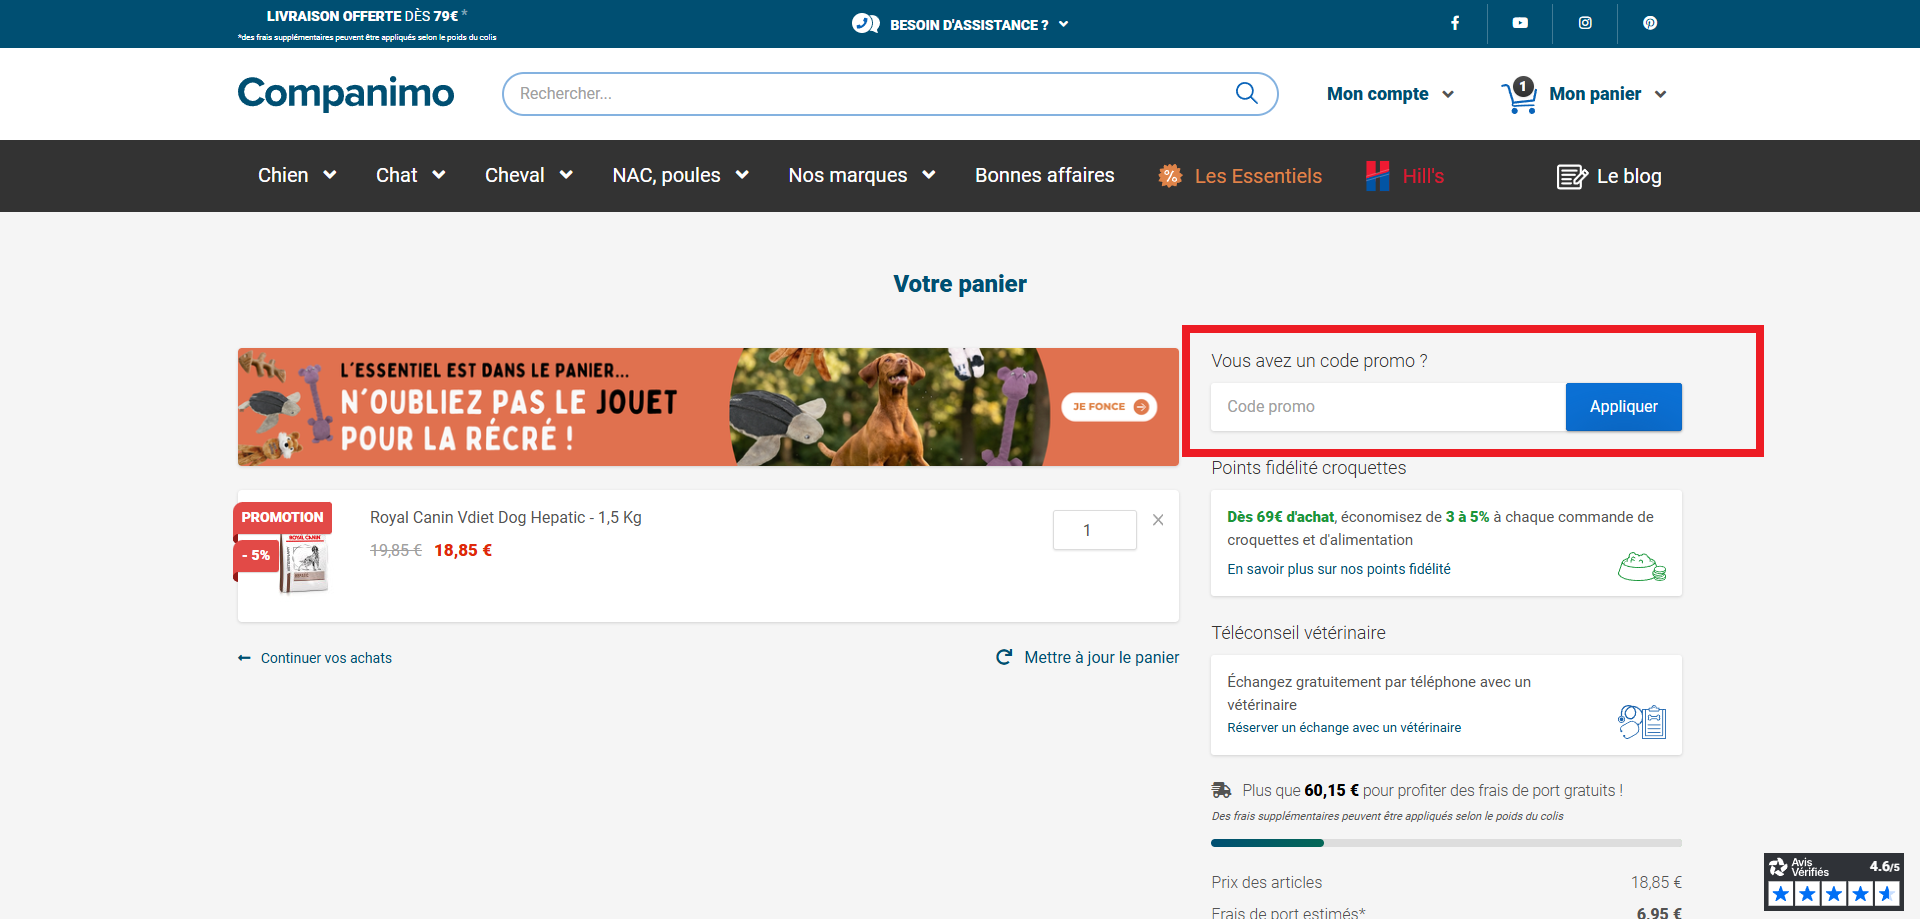Click the Hill's brand logo icon
Image resolution: width=1920 pixels, height=919 pixels.
1378,176
